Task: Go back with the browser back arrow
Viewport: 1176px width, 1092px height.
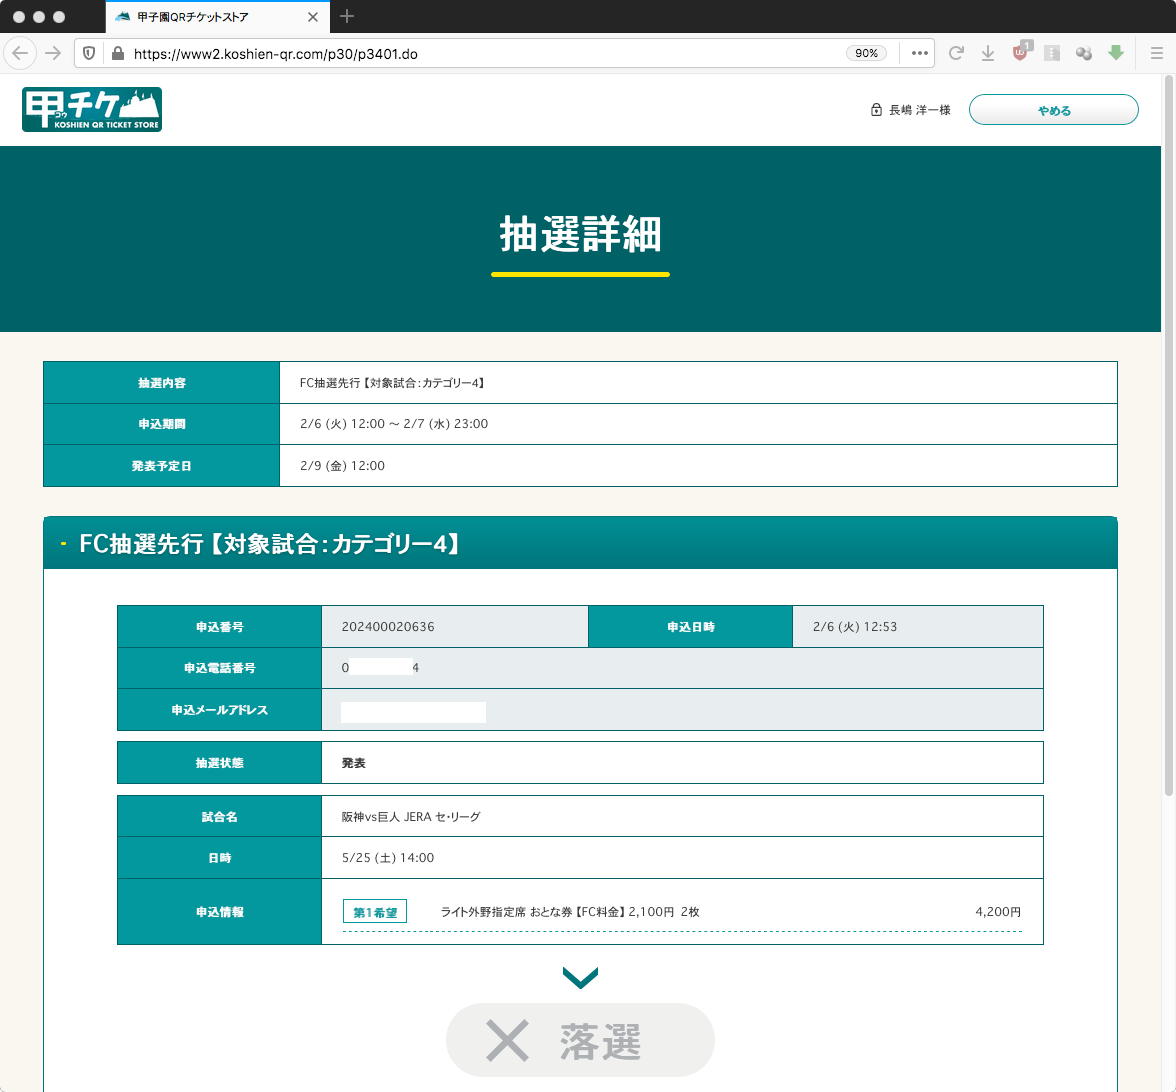Action: coord(20,53)
